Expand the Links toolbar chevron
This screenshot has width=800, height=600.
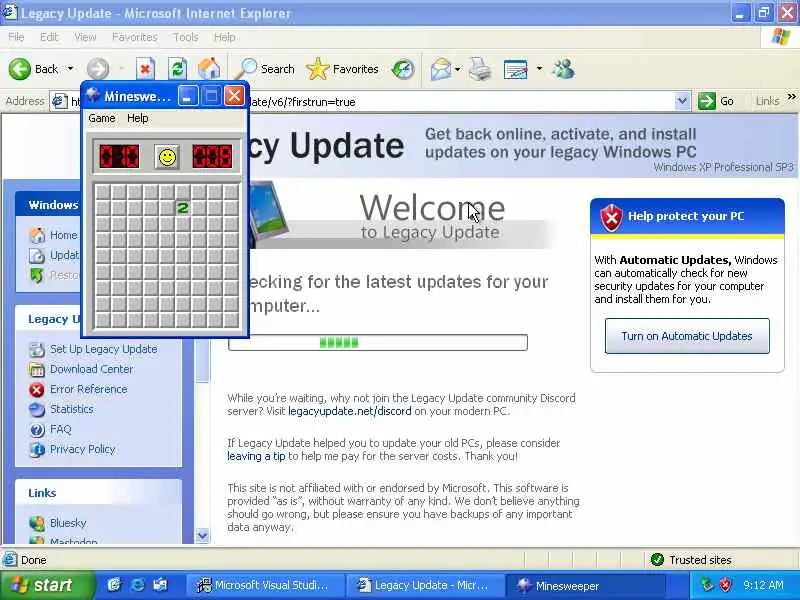(x=791, y=96)
